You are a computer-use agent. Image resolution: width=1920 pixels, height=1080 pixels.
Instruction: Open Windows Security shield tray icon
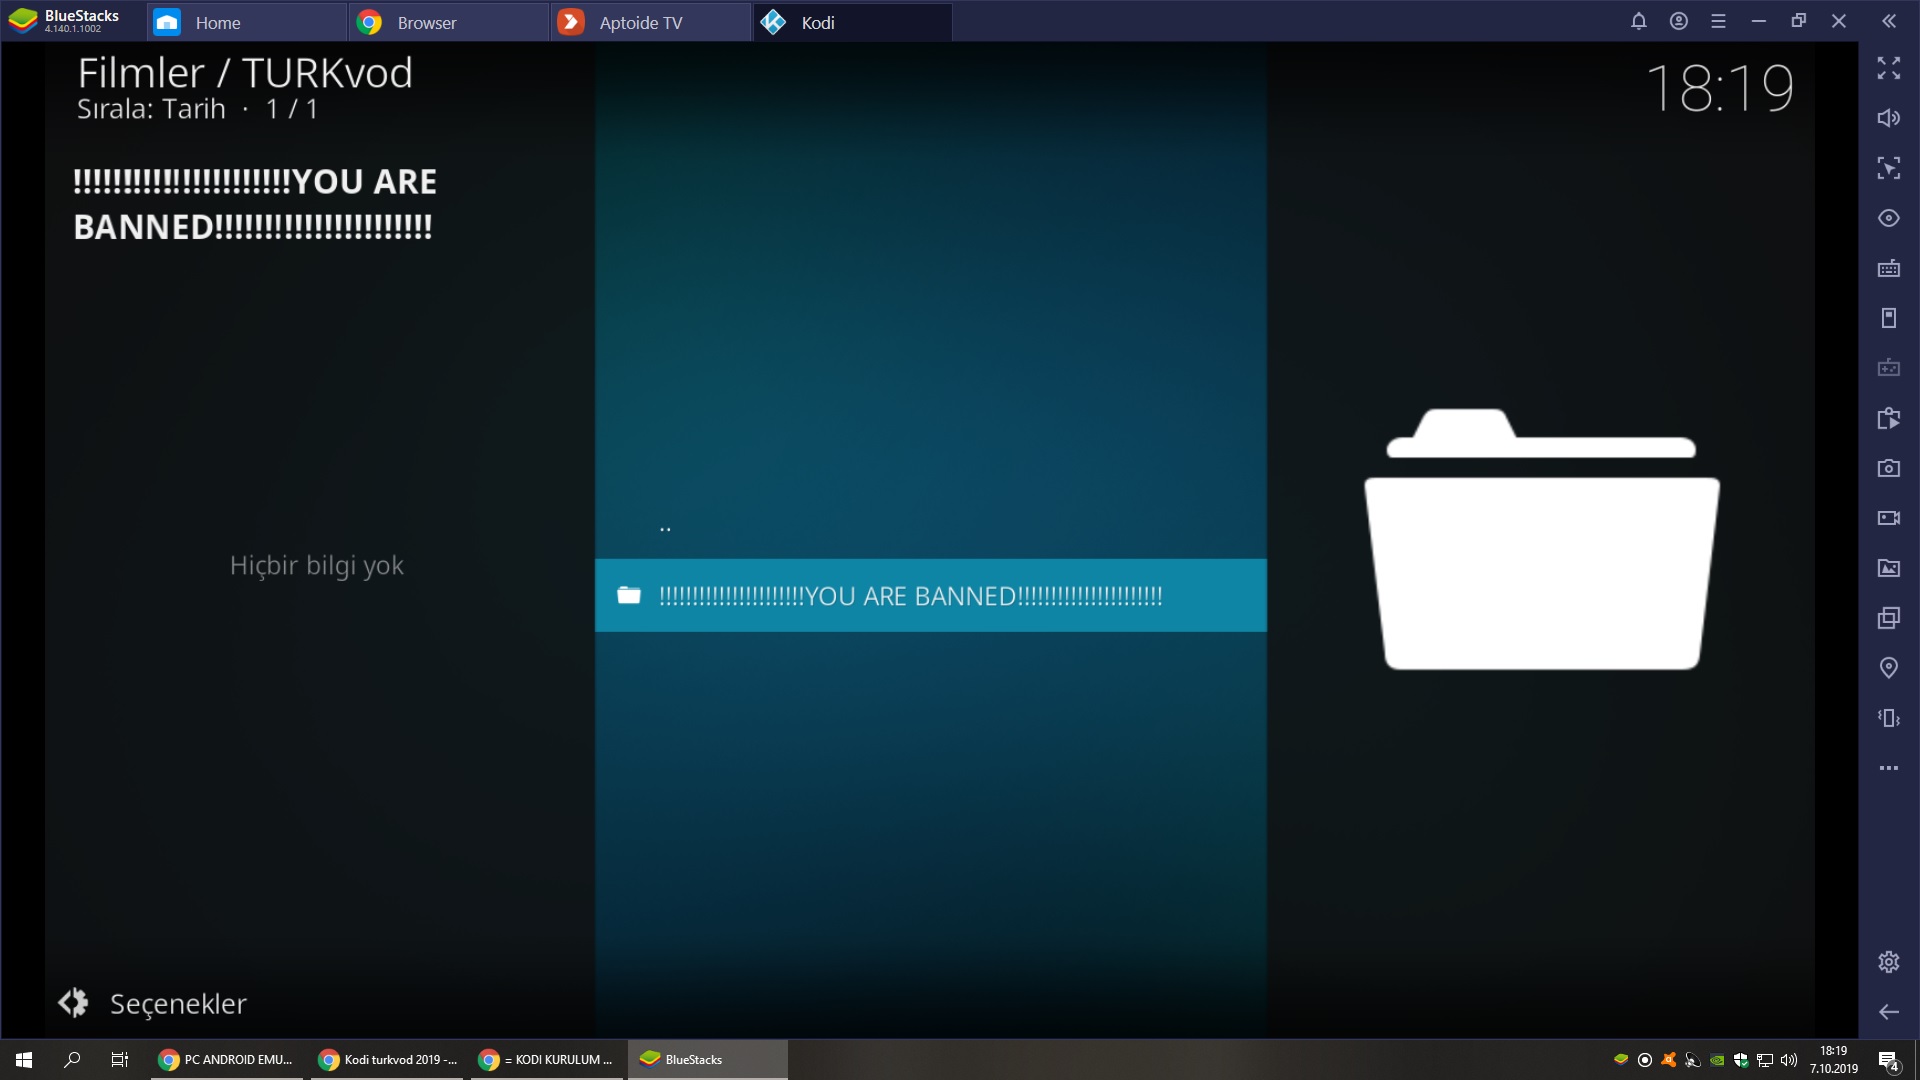pyautogui.click(x=1741, y=1060)
